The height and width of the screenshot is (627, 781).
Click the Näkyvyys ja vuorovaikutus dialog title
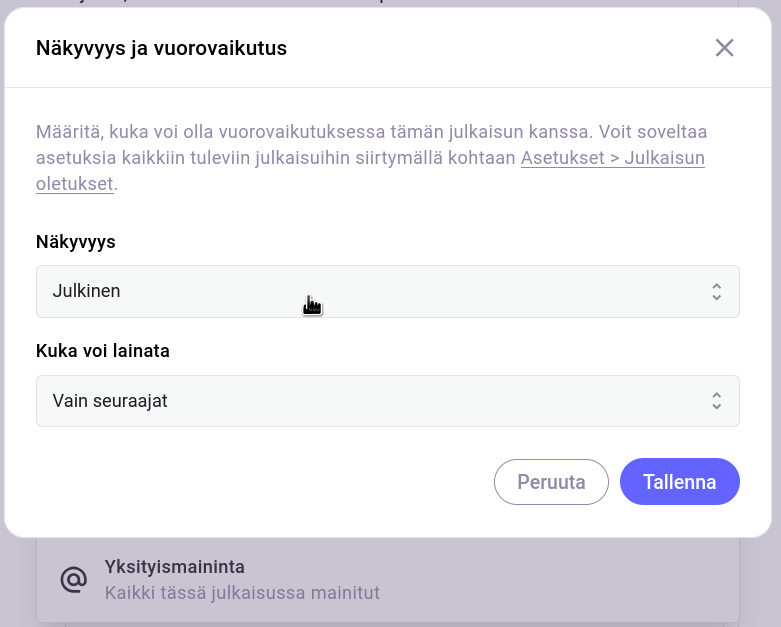tap(161, 48)
